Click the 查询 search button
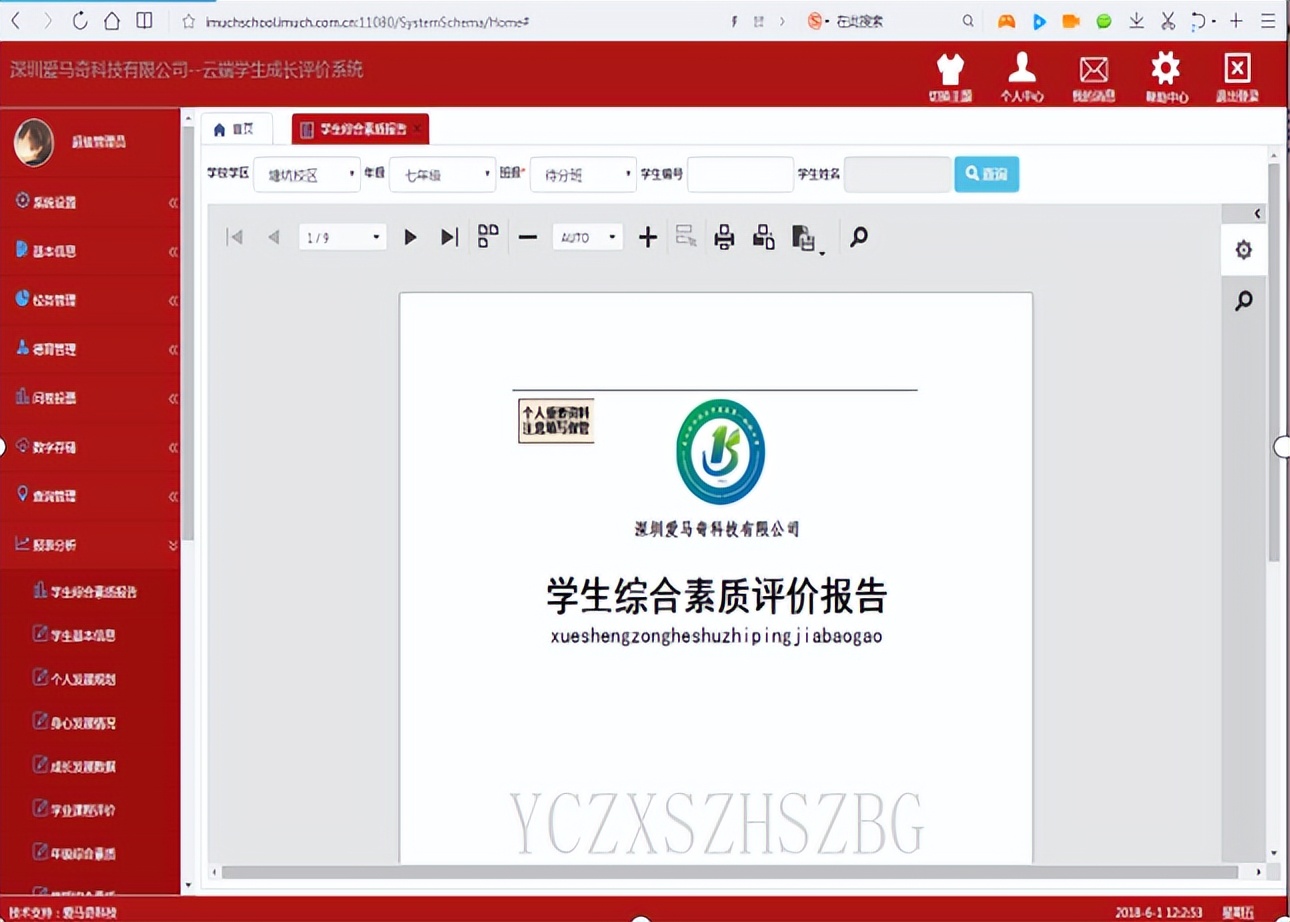Viewport: 1290px width, 922px height. (x=986, y=173)
